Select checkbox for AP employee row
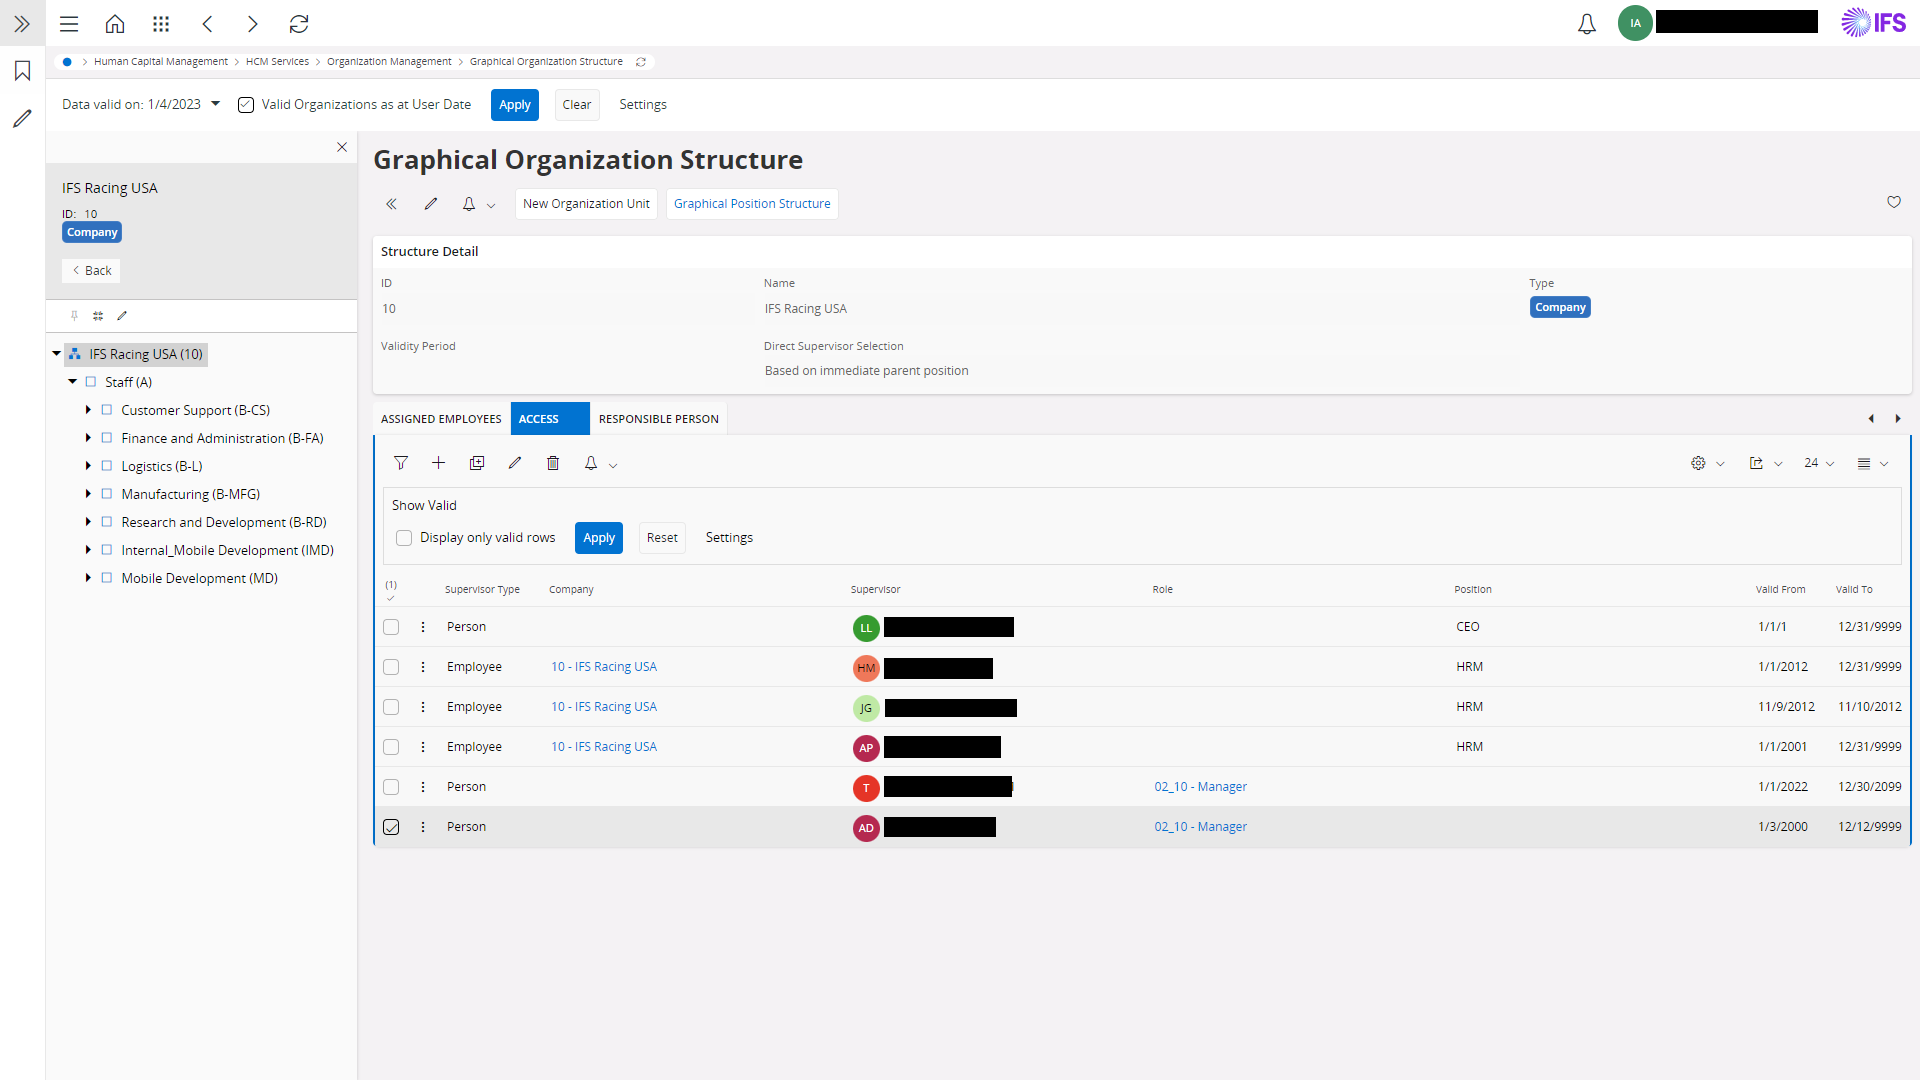This screenshot has width=1920, height=1080. pyautogui.click(x=391, y=747)
